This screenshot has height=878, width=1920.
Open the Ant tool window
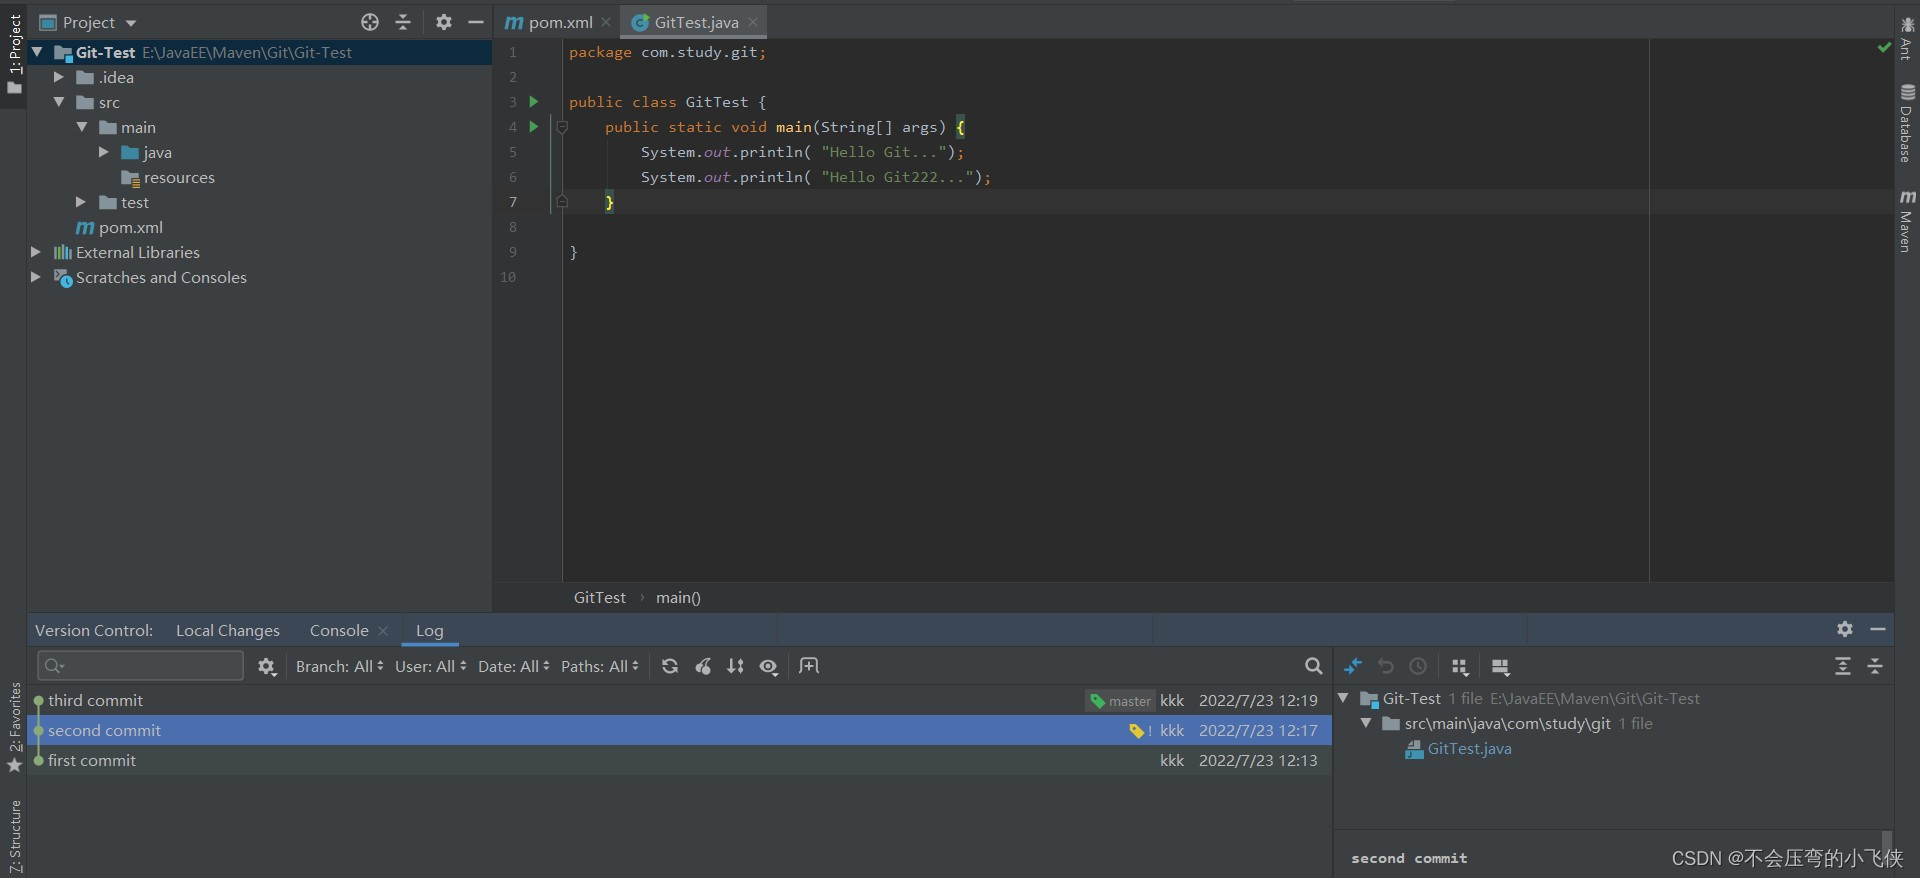1907,38
